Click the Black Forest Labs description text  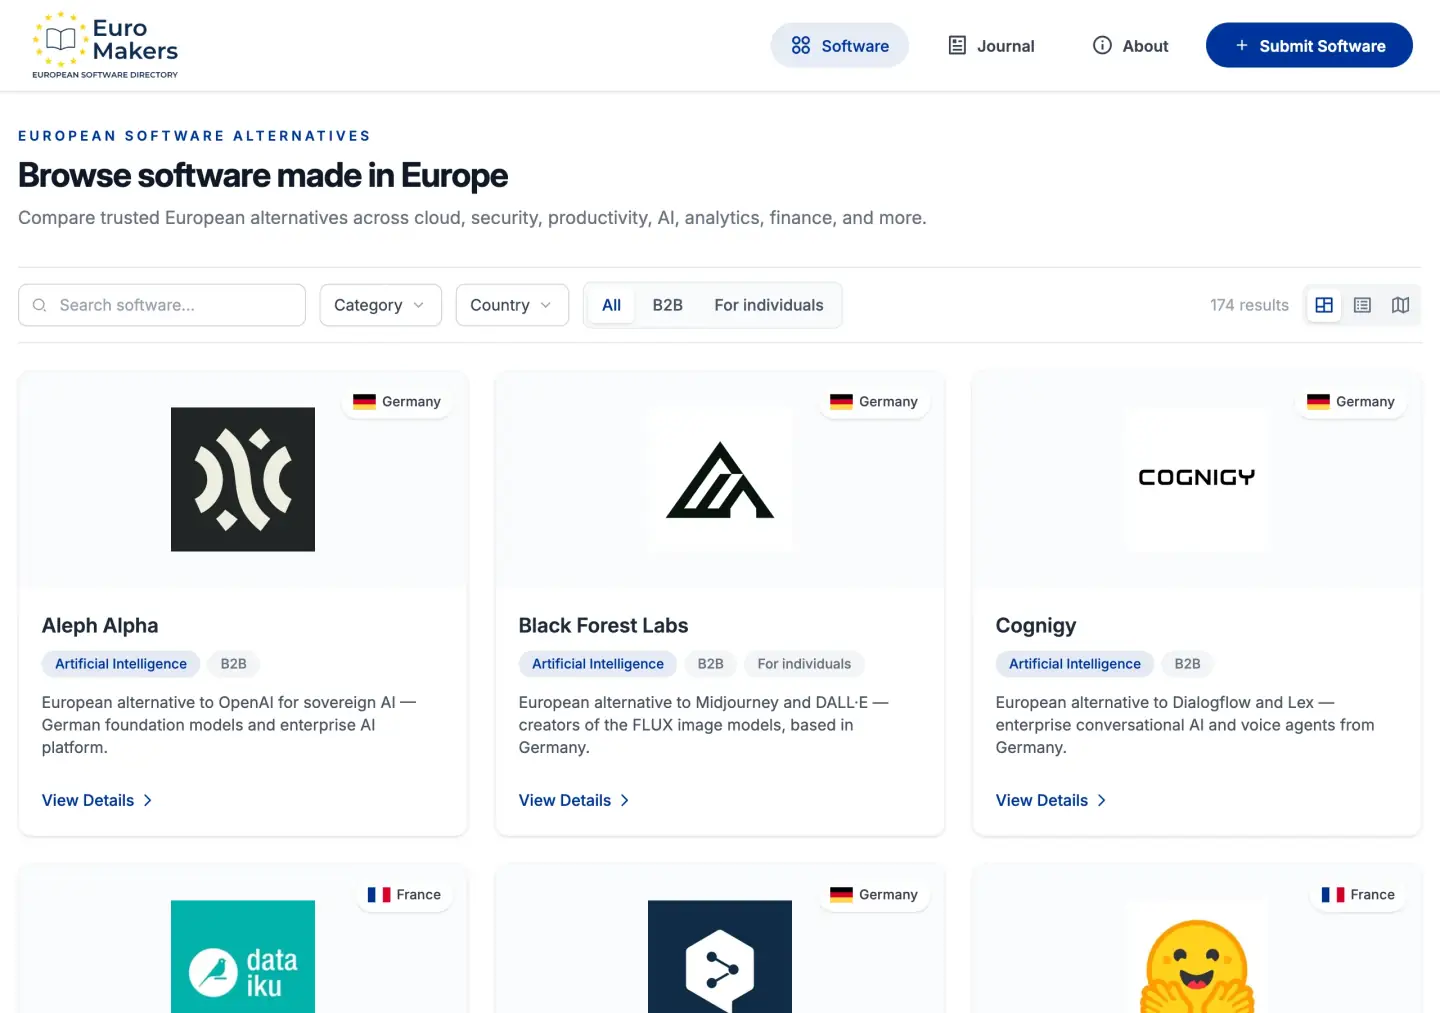704,725
